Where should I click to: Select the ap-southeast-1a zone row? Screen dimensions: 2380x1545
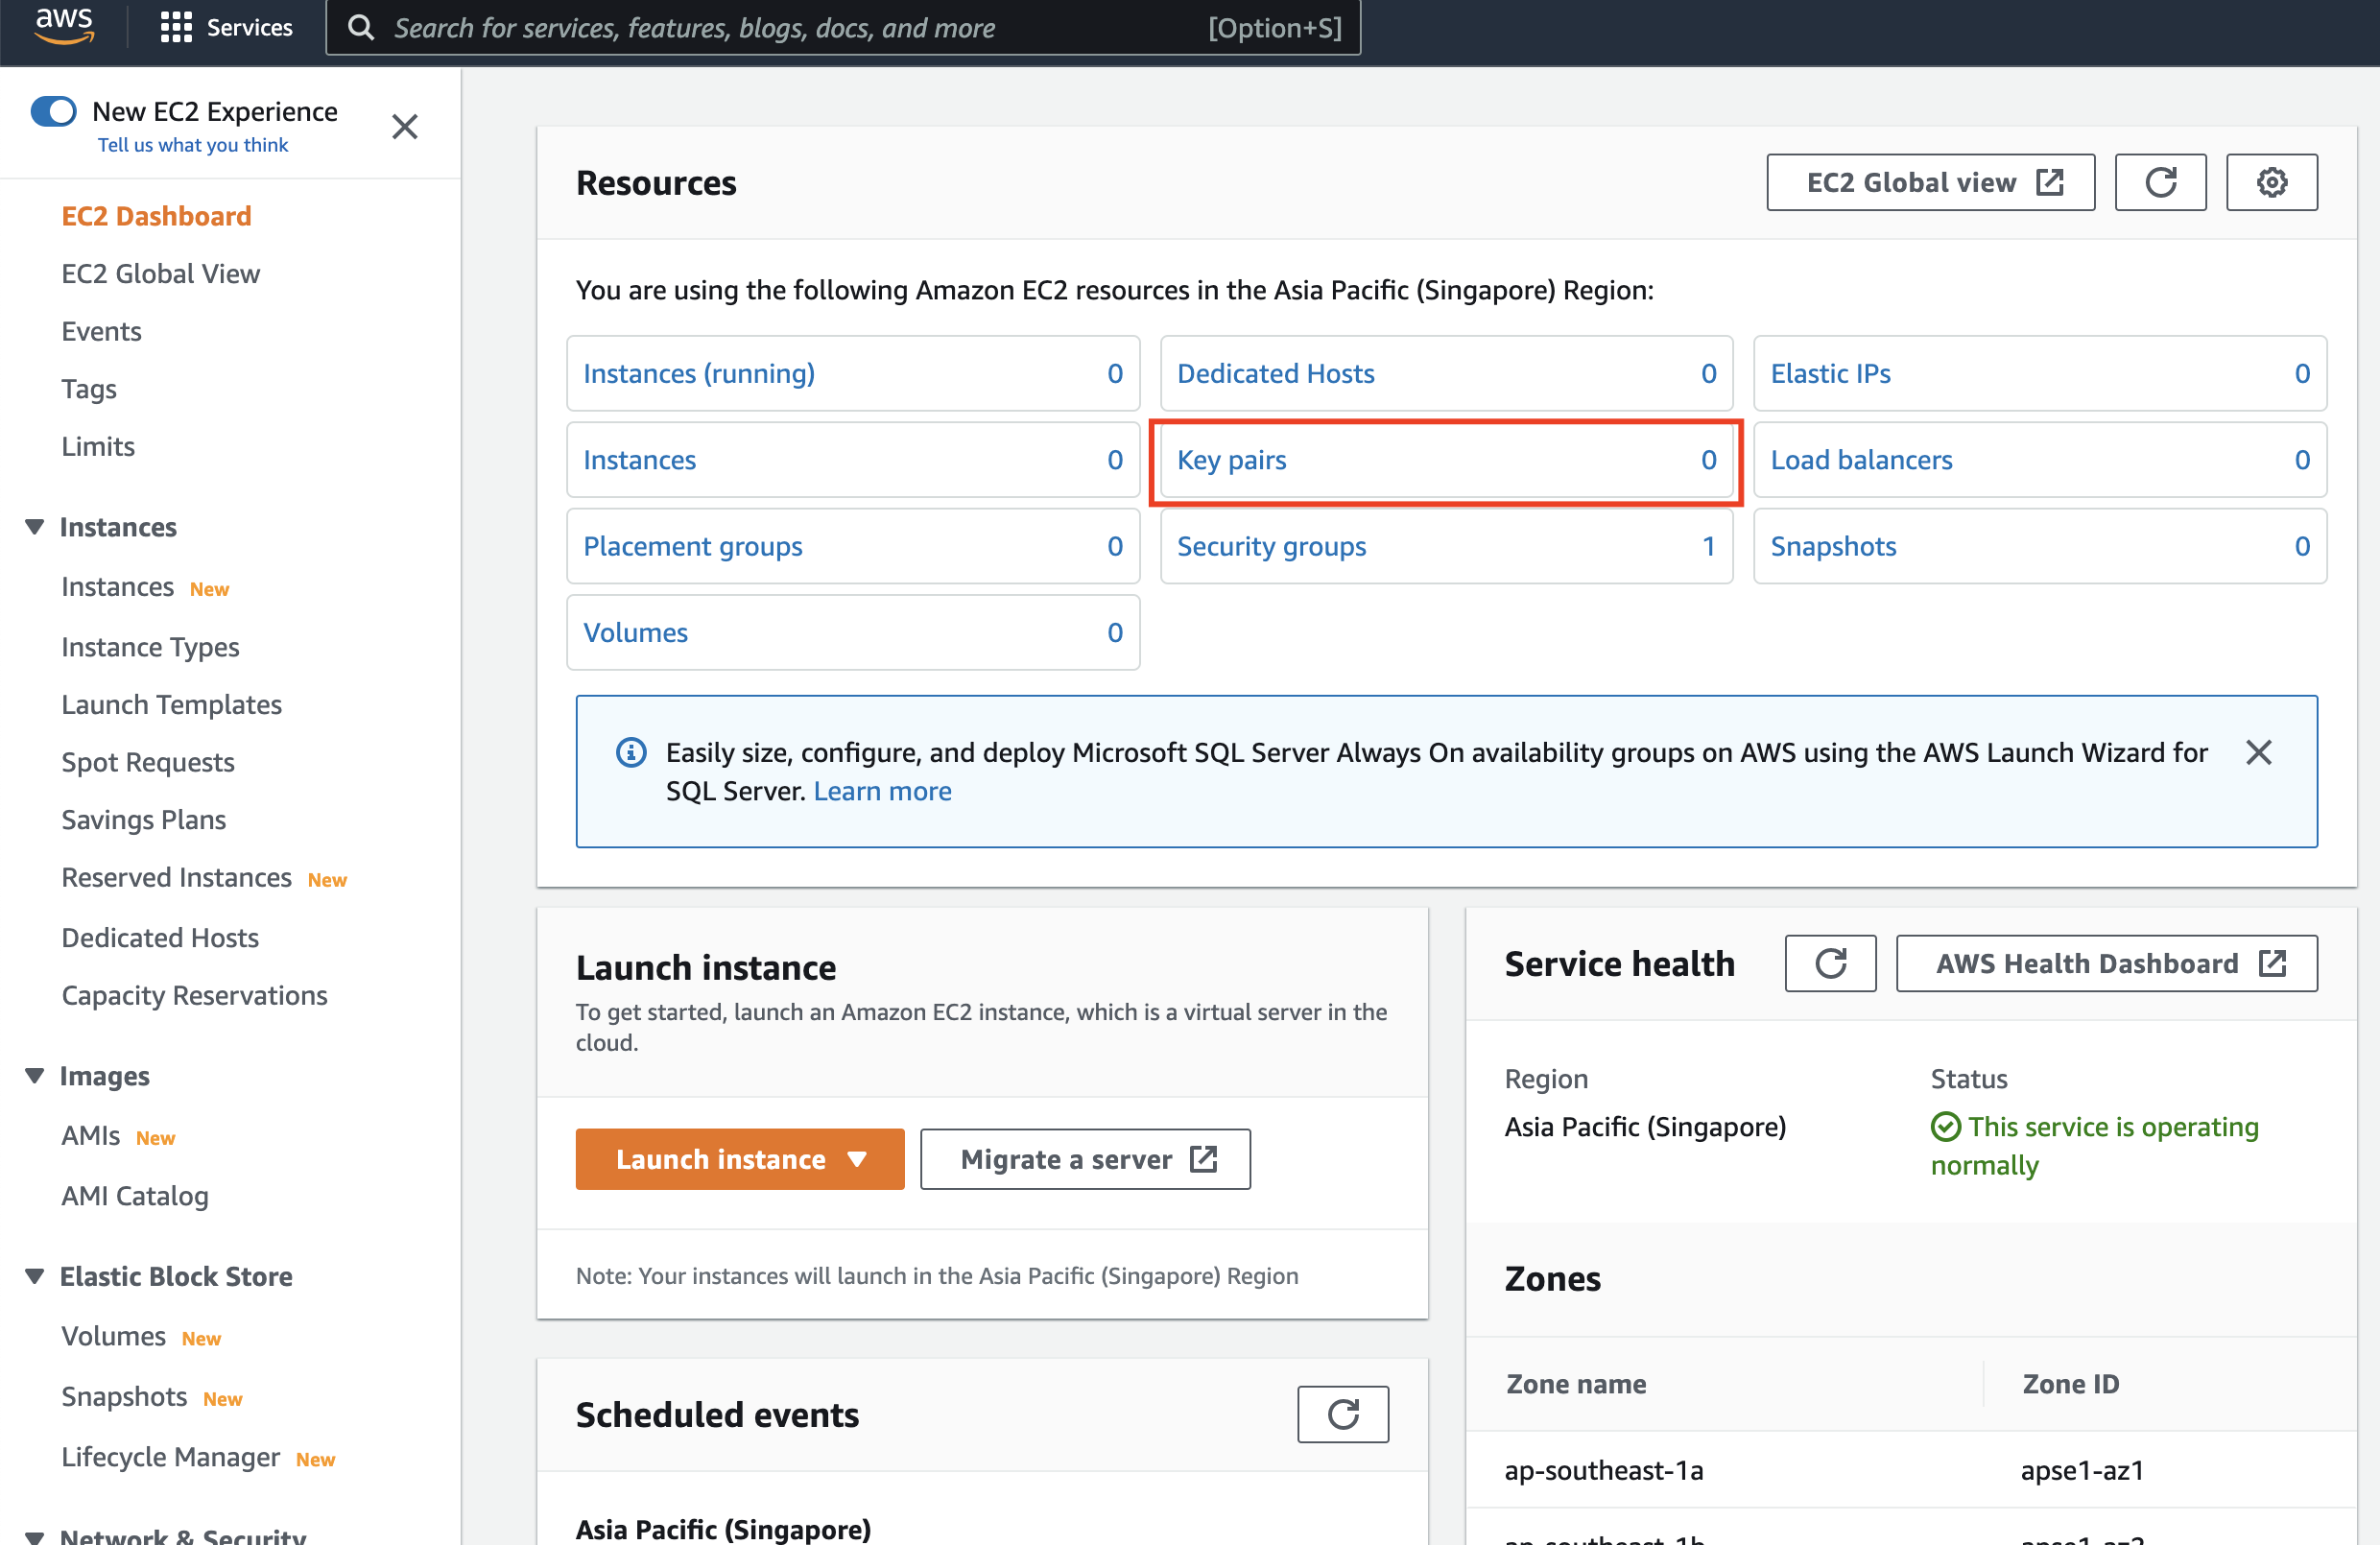(x=1911, y=1470)
